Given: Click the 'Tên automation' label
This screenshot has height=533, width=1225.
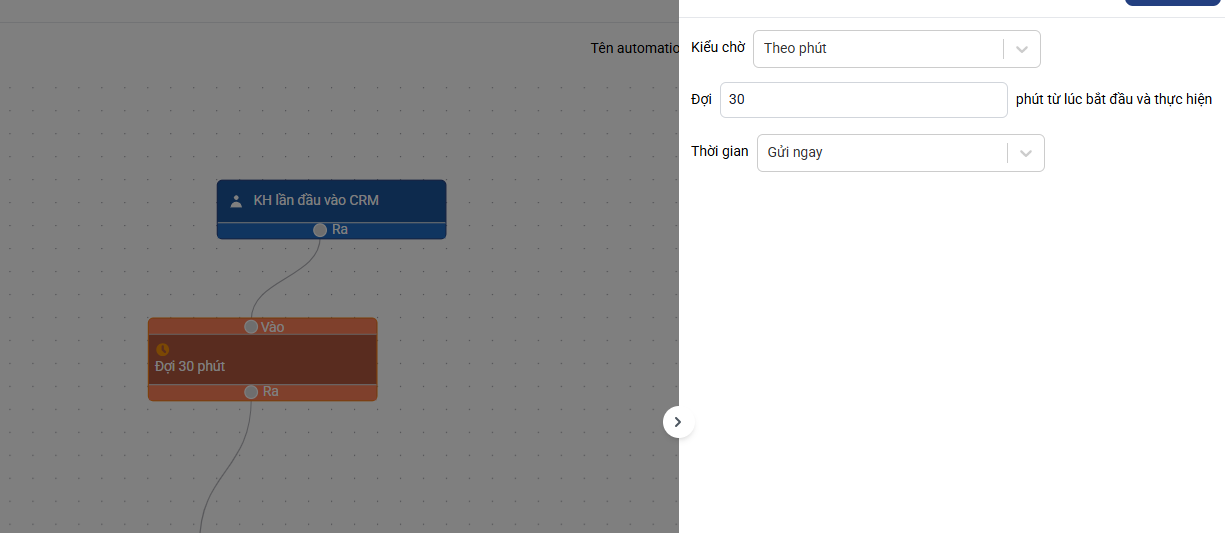Looking at the screenshot, I should (634, 48).
